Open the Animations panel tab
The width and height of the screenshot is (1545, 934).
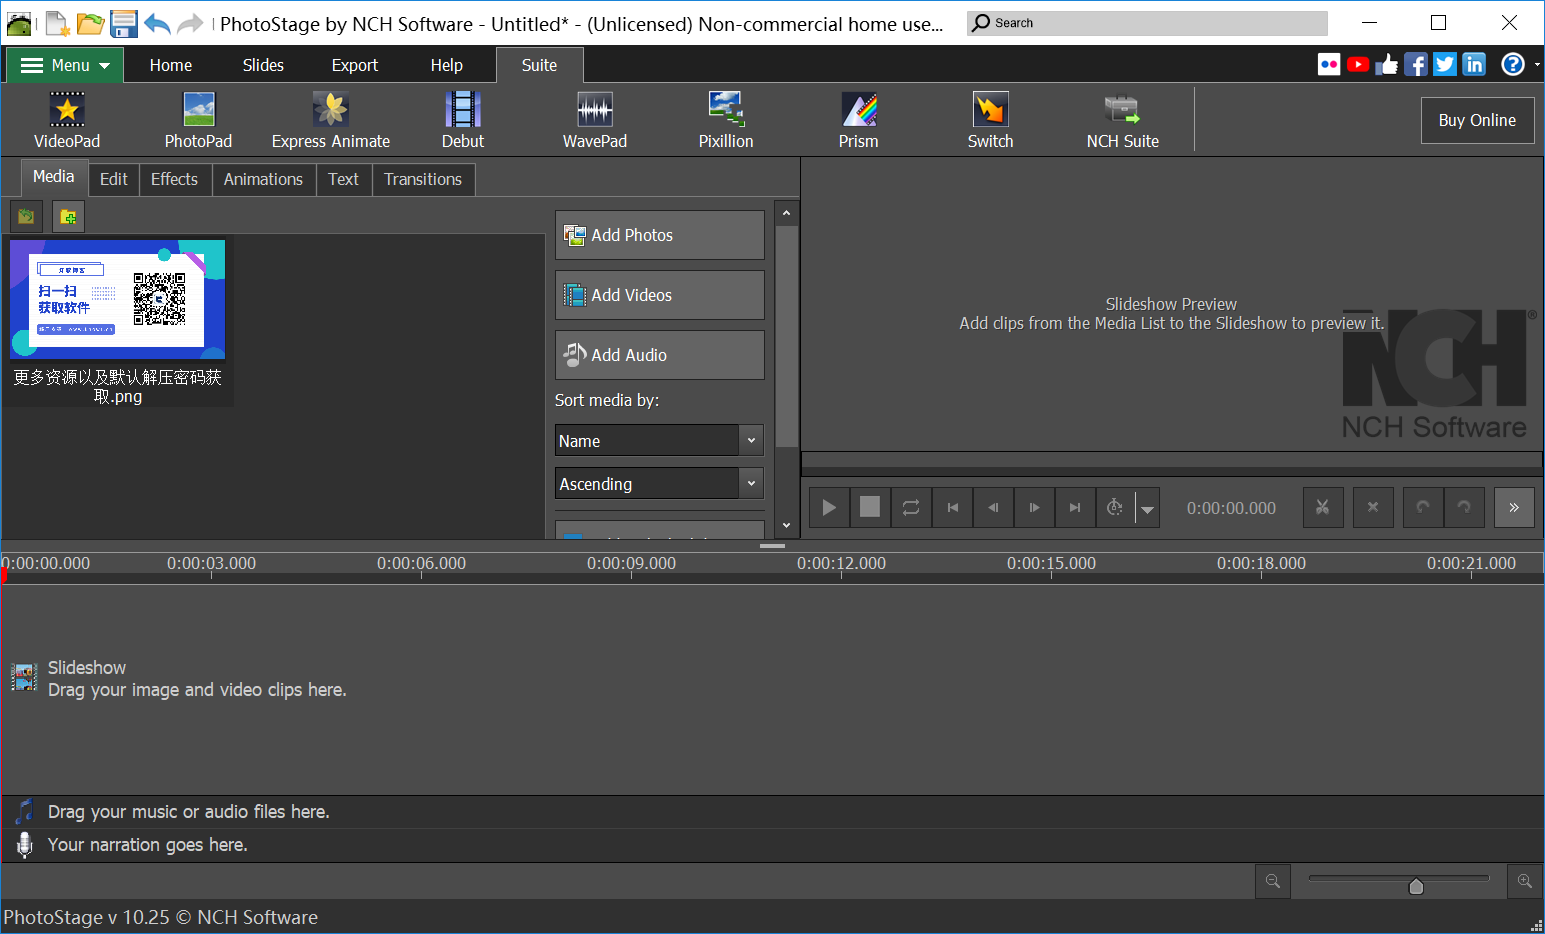pos(263,179)
